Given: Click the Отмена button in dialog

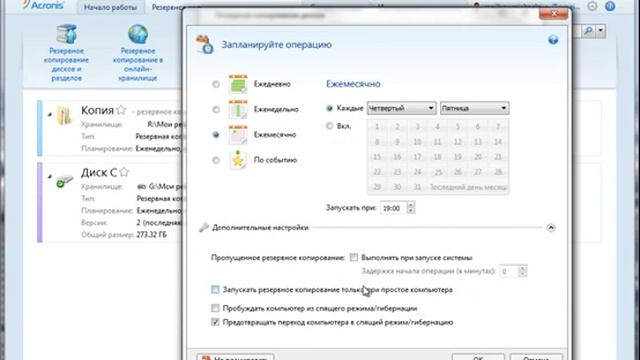Looking at the screenshot, I should pyautogui.click(x=536, y=357).
